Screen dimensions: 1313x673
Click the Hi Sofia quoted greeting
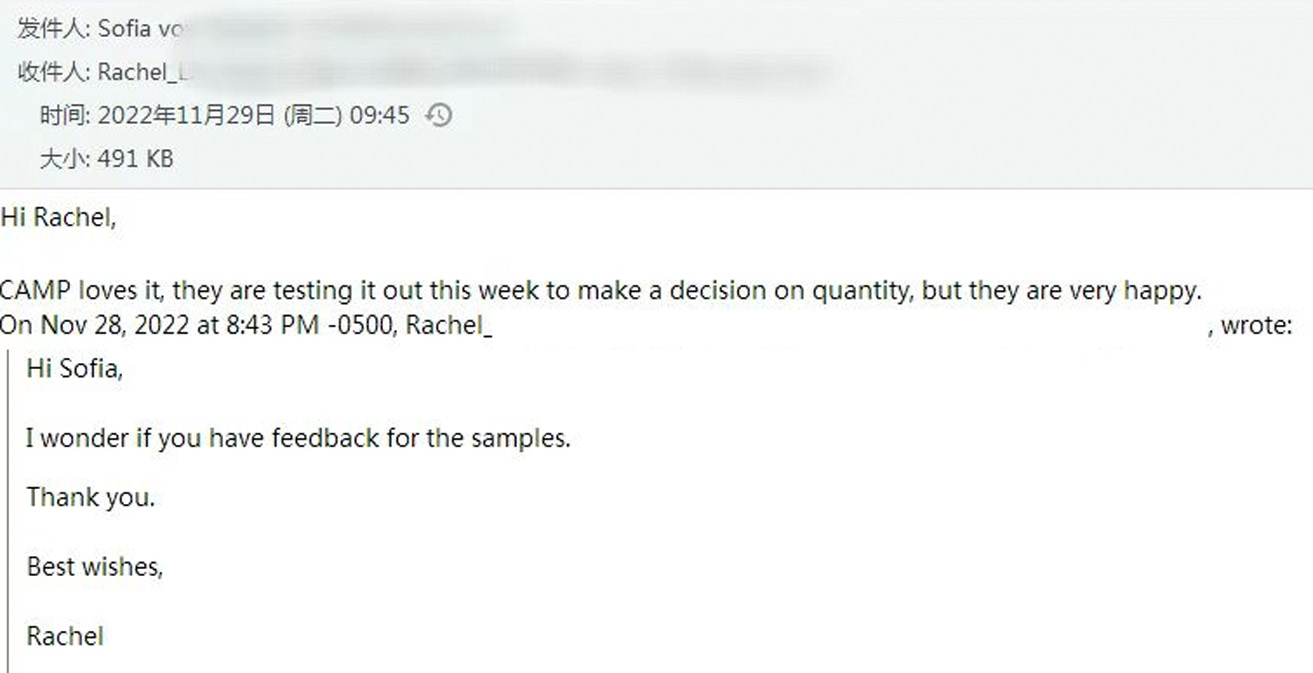coord(75,369)
